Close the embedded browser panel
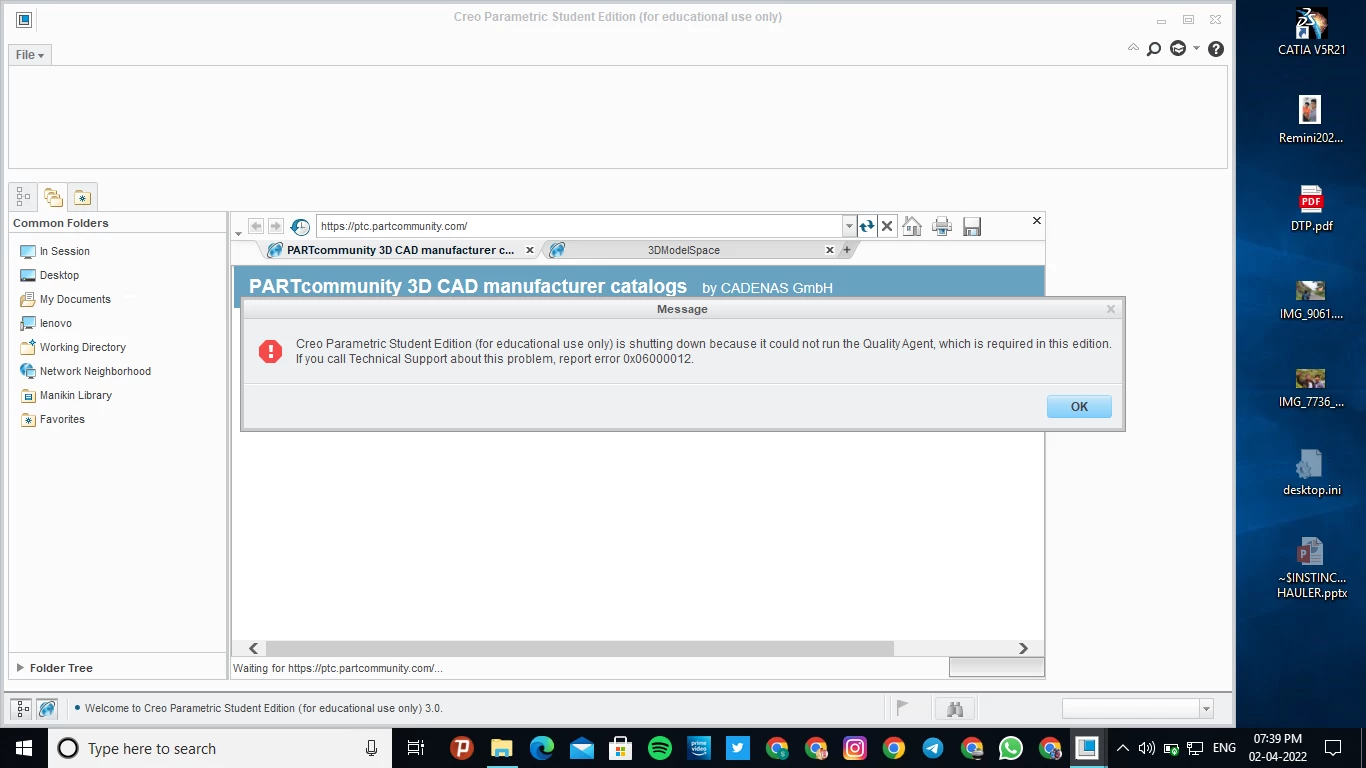 (1036, 220)
